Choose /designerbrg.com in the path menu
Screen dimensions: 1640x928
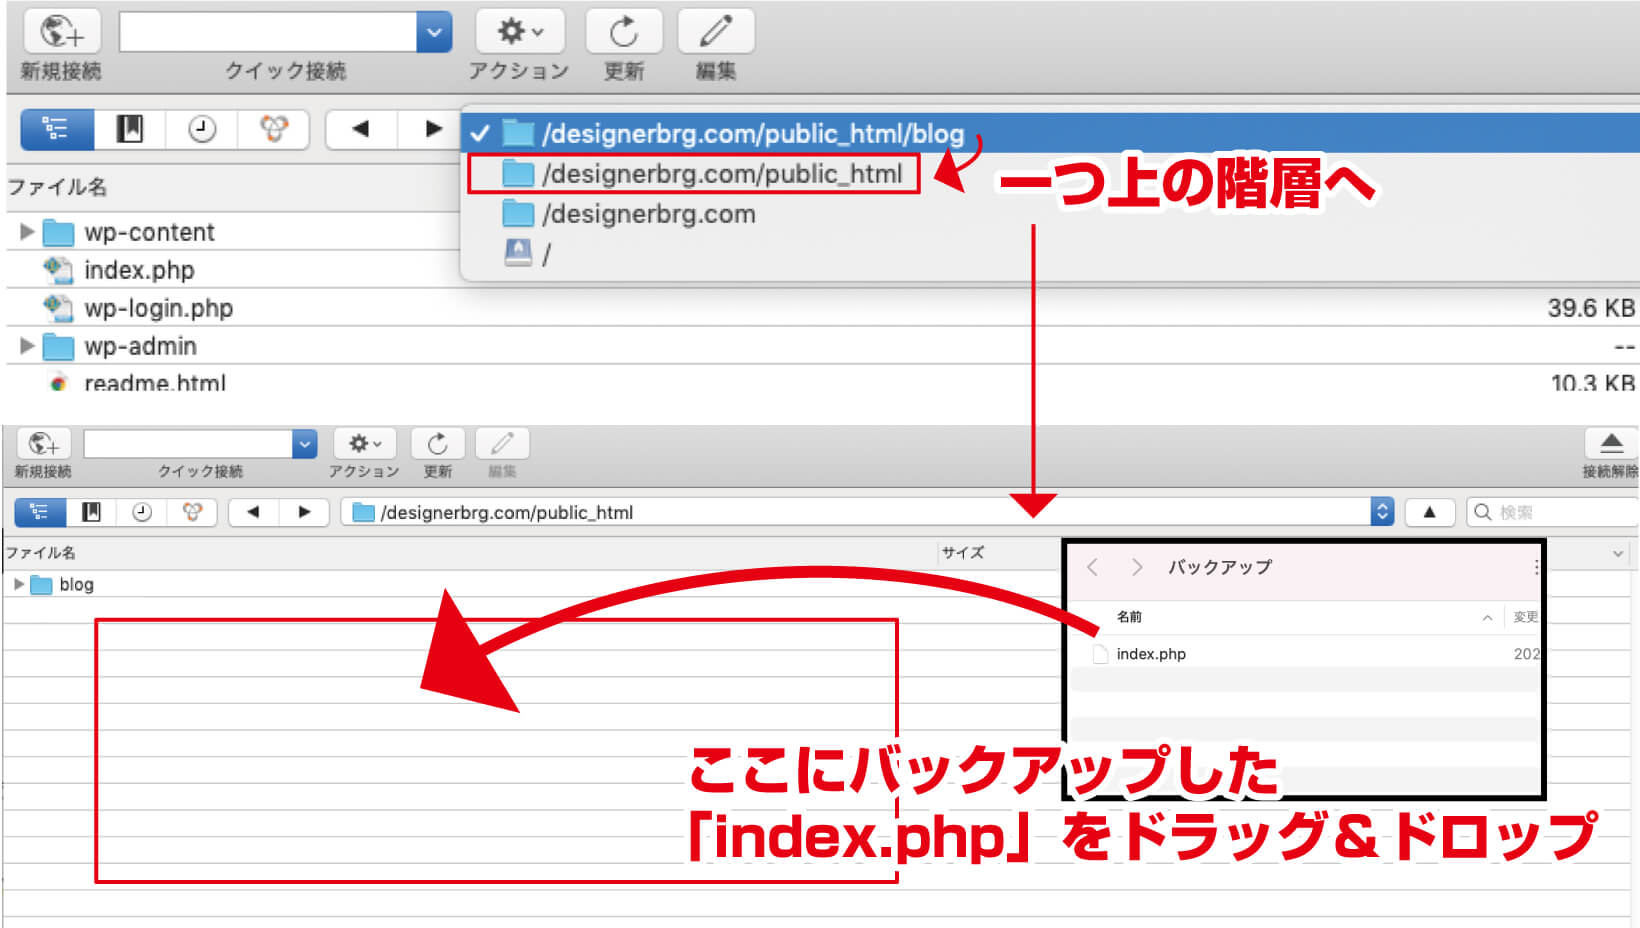pos(648,214)
